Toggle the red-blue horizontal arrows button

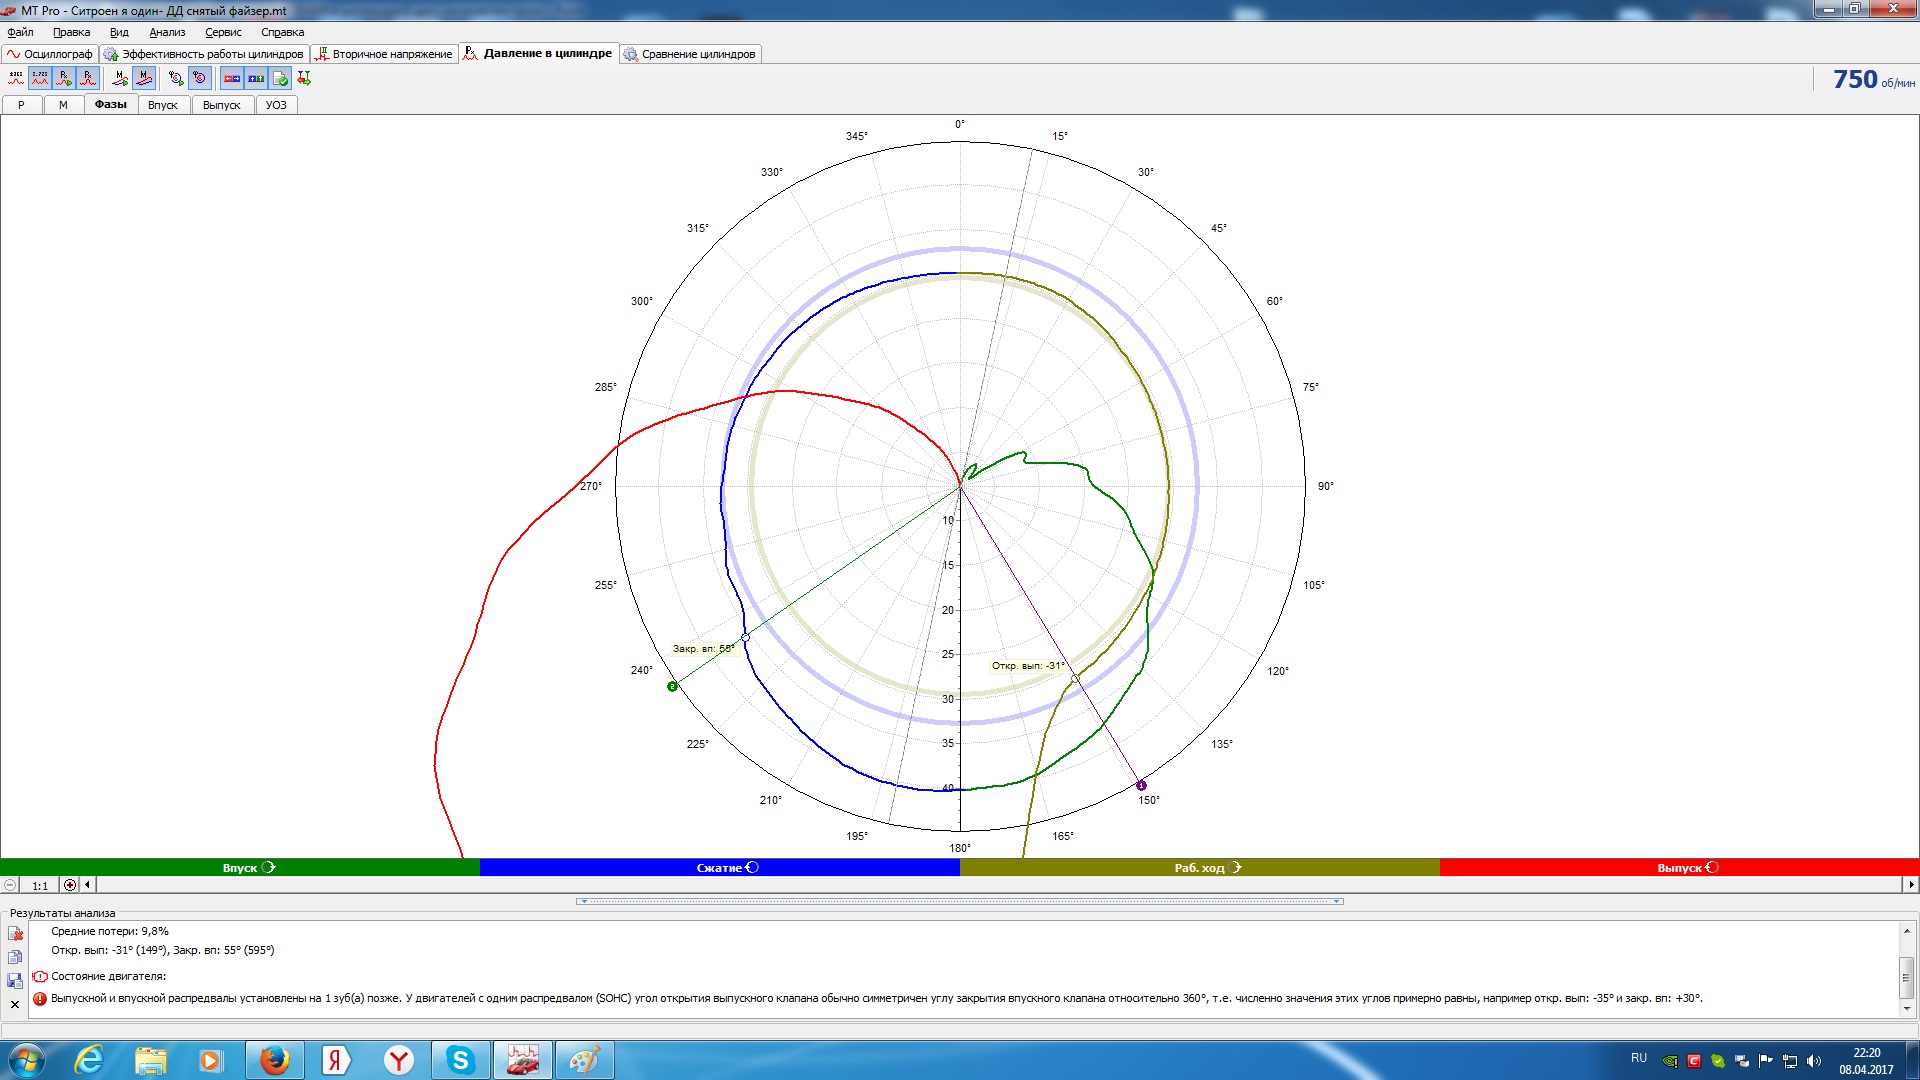point(232,78)
